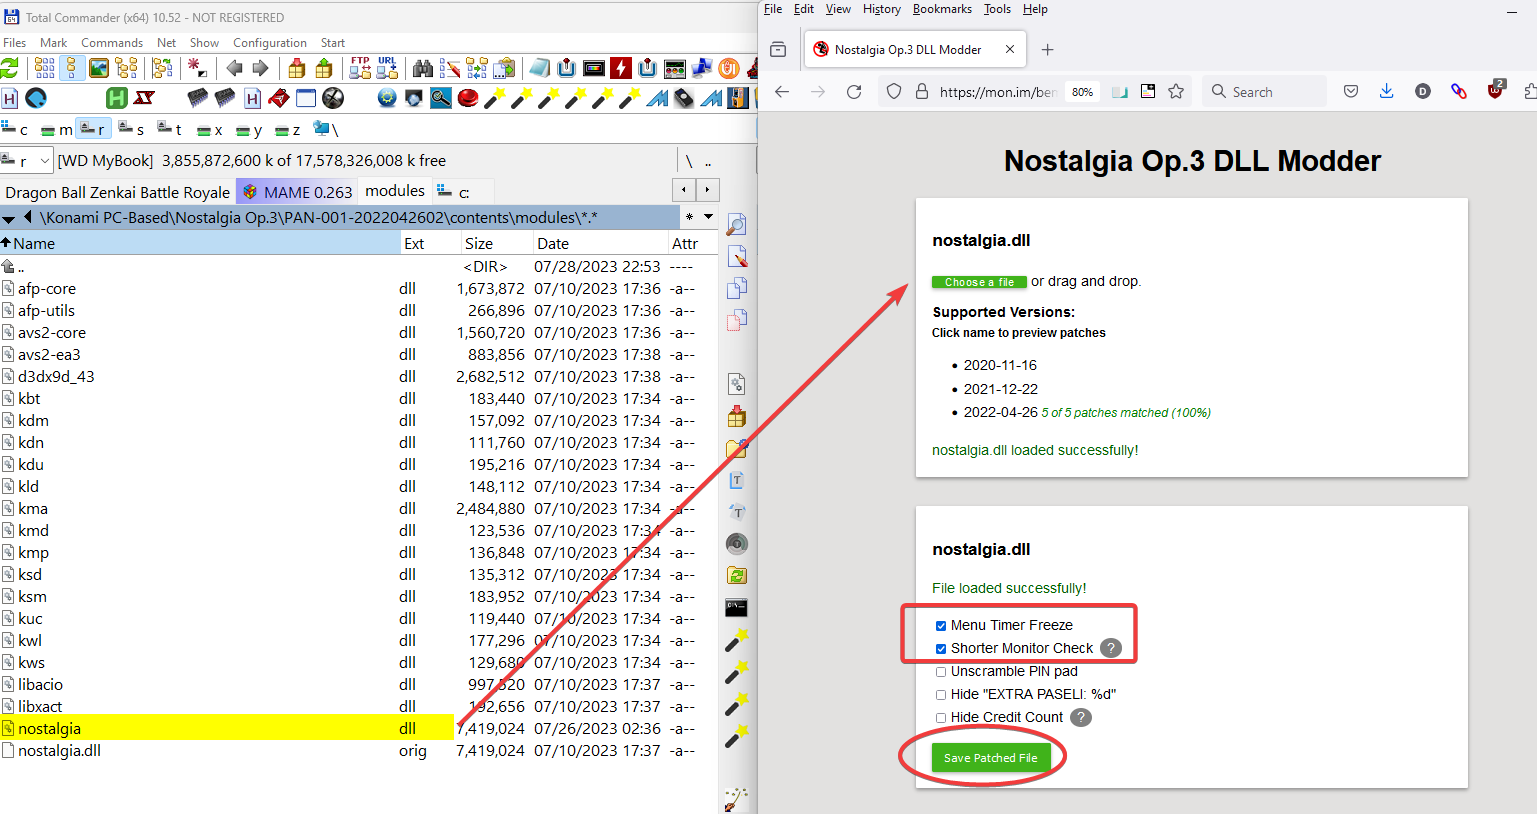
Task: Open Firefox Bookmarks menu
Action: (x=942, y=9)
